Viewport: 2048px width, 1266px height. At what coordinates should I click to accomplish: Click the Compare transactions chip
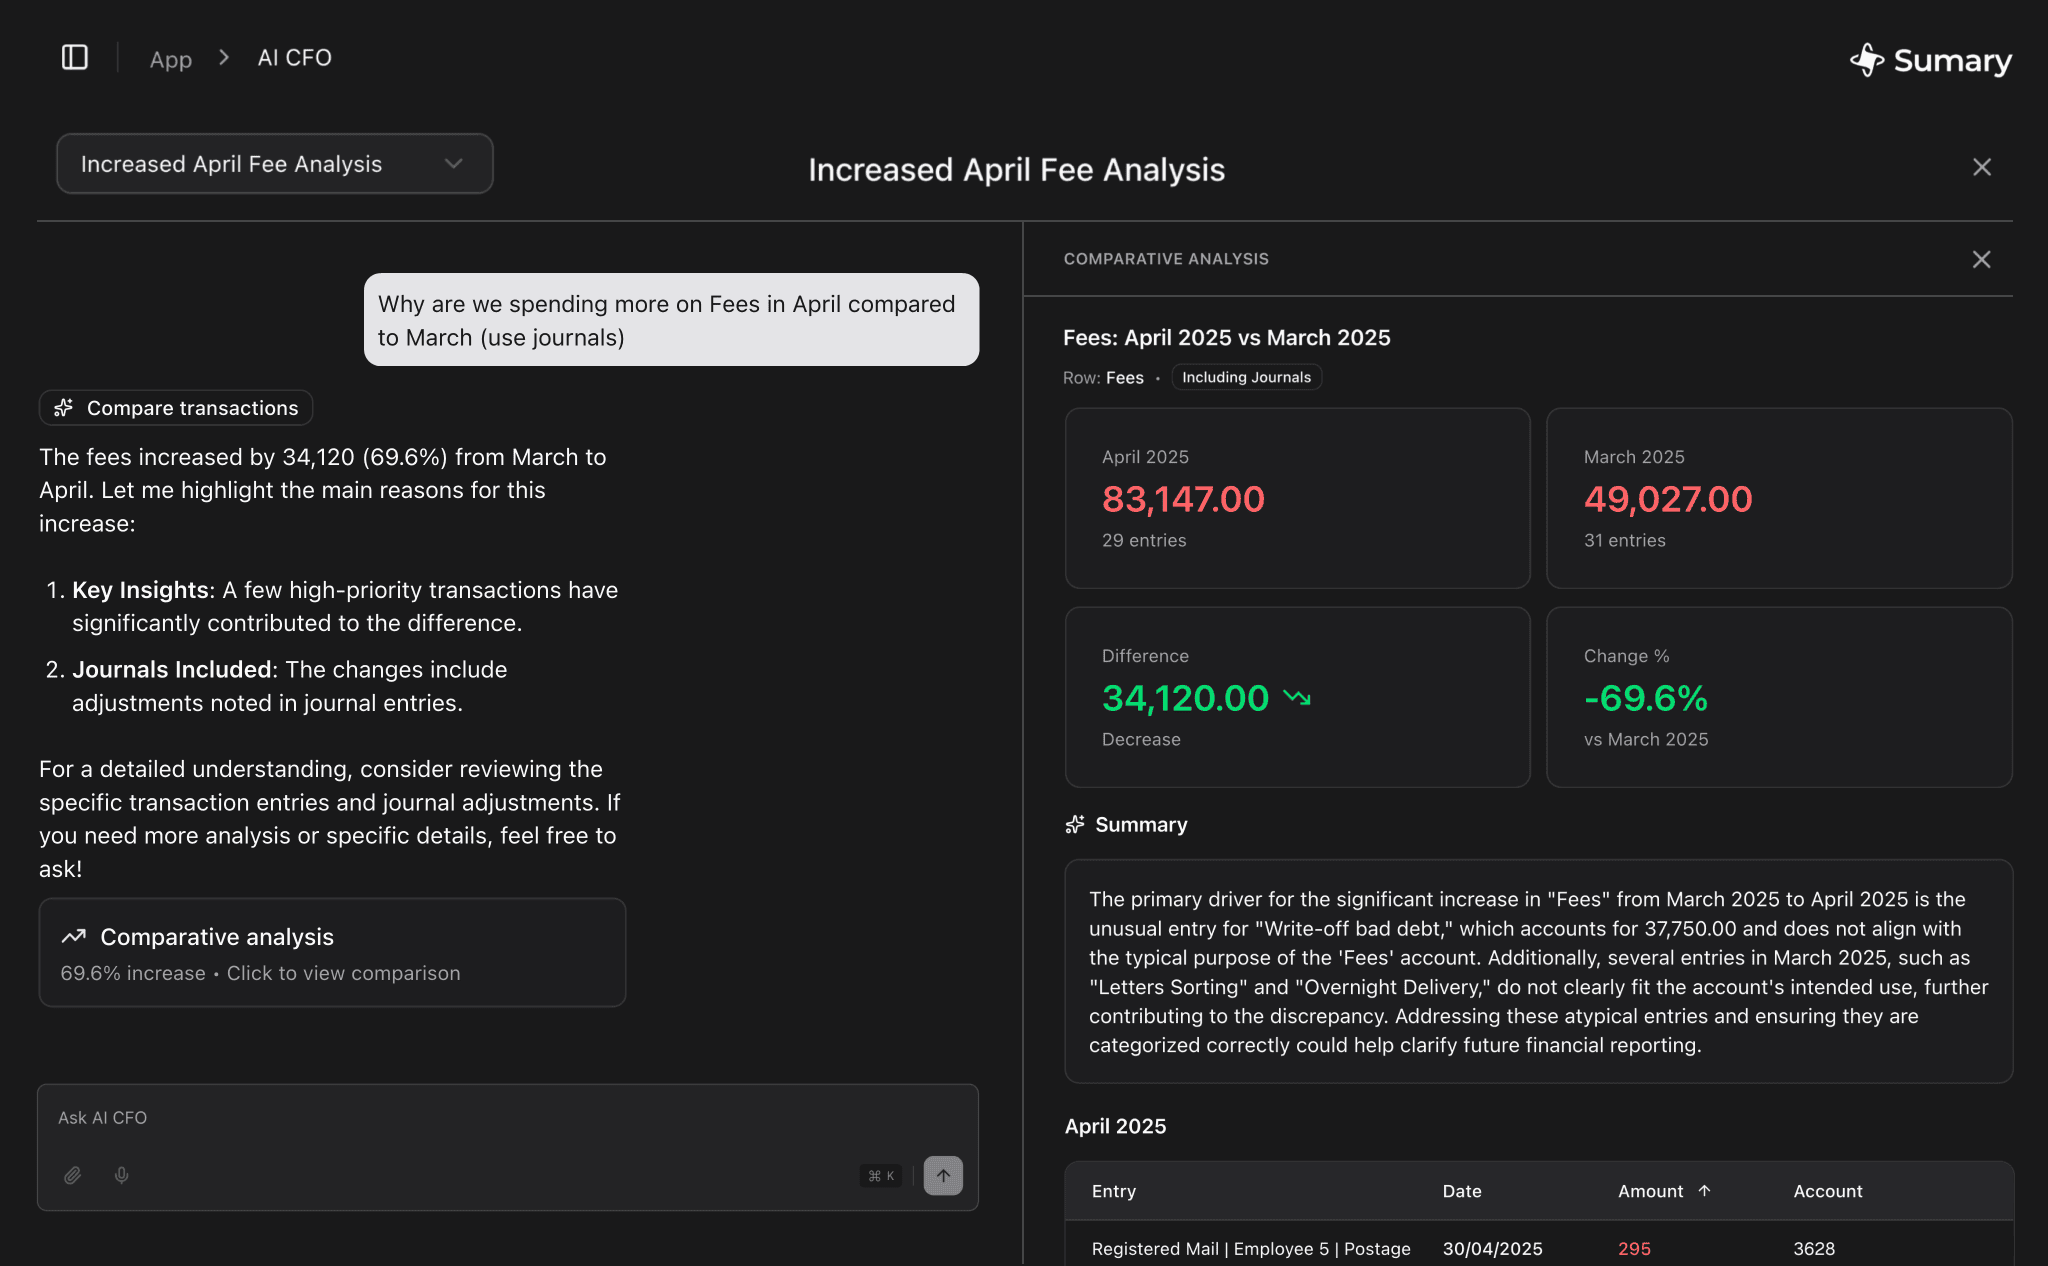coord(176,408)
